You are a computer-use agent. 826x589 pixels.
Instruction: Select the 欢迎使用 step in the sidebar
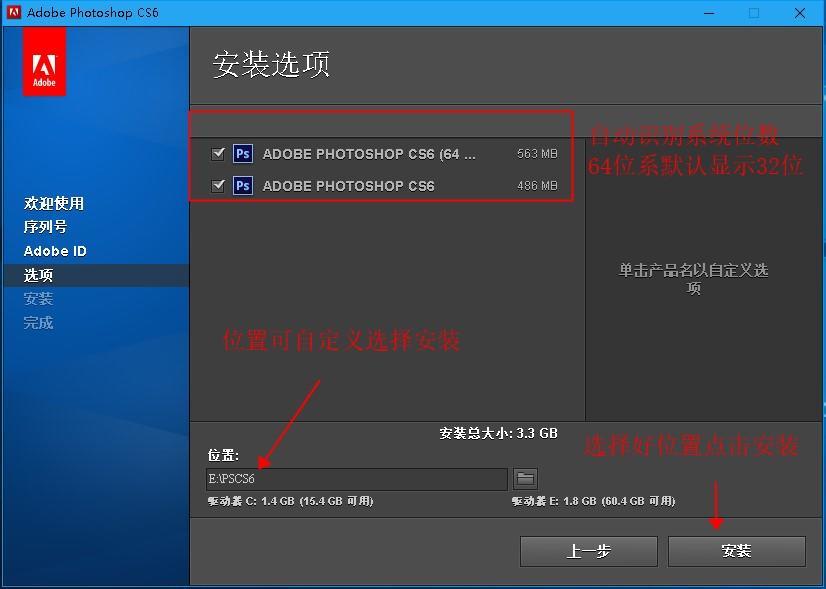[54, 203]
